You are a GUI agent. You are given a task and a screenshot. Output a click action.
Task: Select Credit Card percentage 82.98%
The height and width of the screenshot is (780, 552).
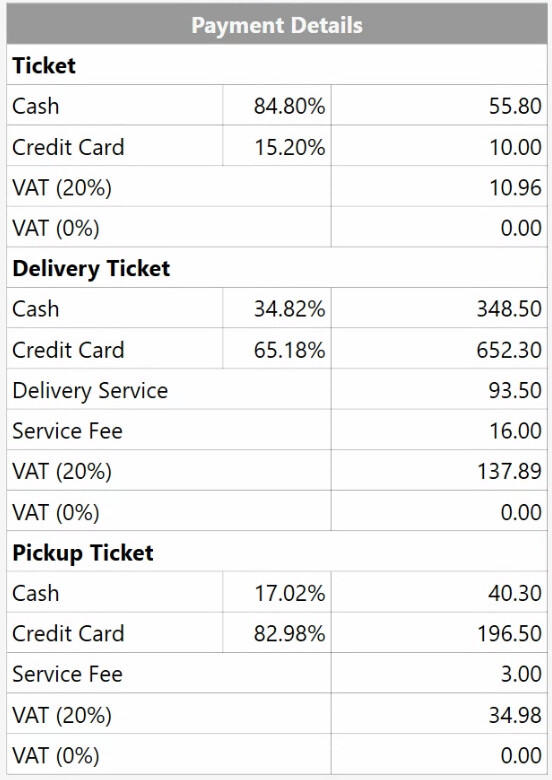pos(289,634)
